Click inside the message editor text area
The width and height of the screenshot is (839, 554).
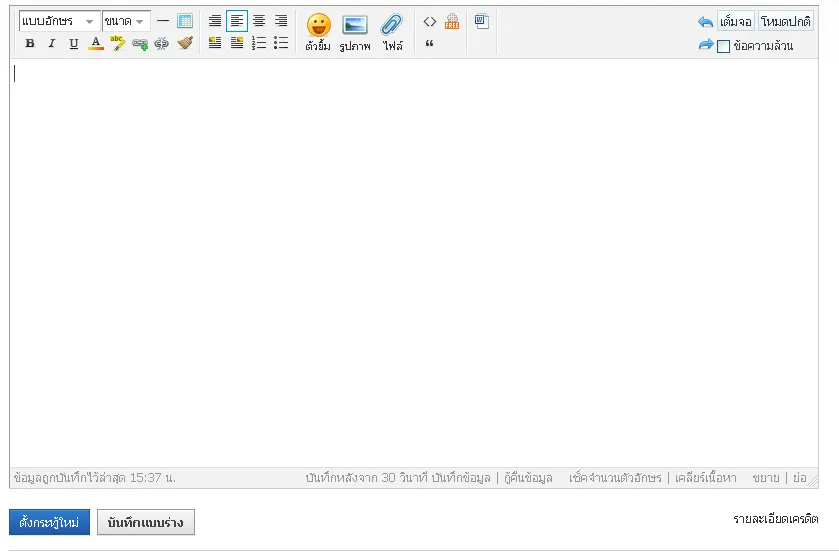coord(414,263)
